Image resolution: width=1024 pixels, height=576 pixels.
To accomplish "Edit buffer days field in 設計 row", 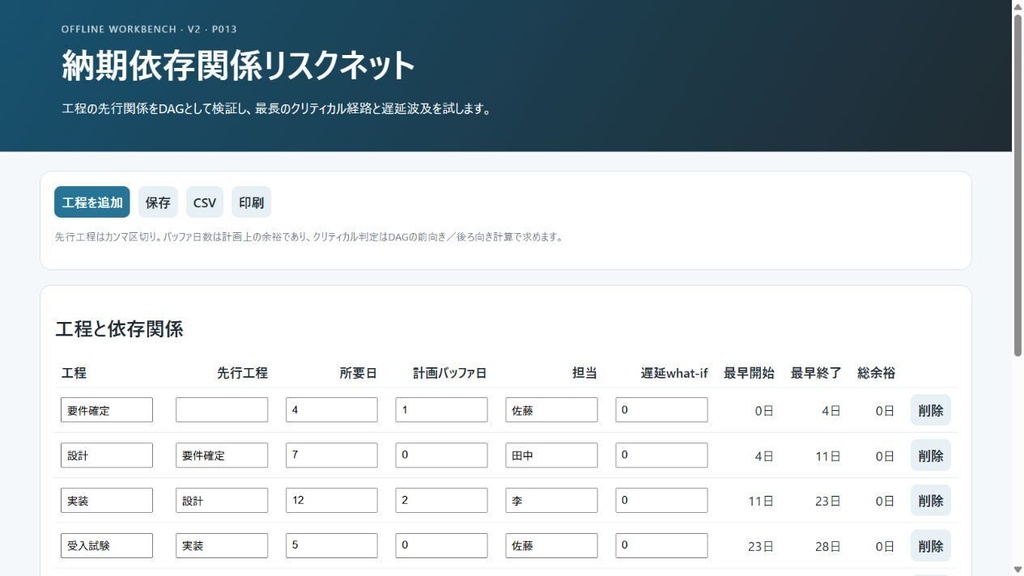I will click(441, 455).
